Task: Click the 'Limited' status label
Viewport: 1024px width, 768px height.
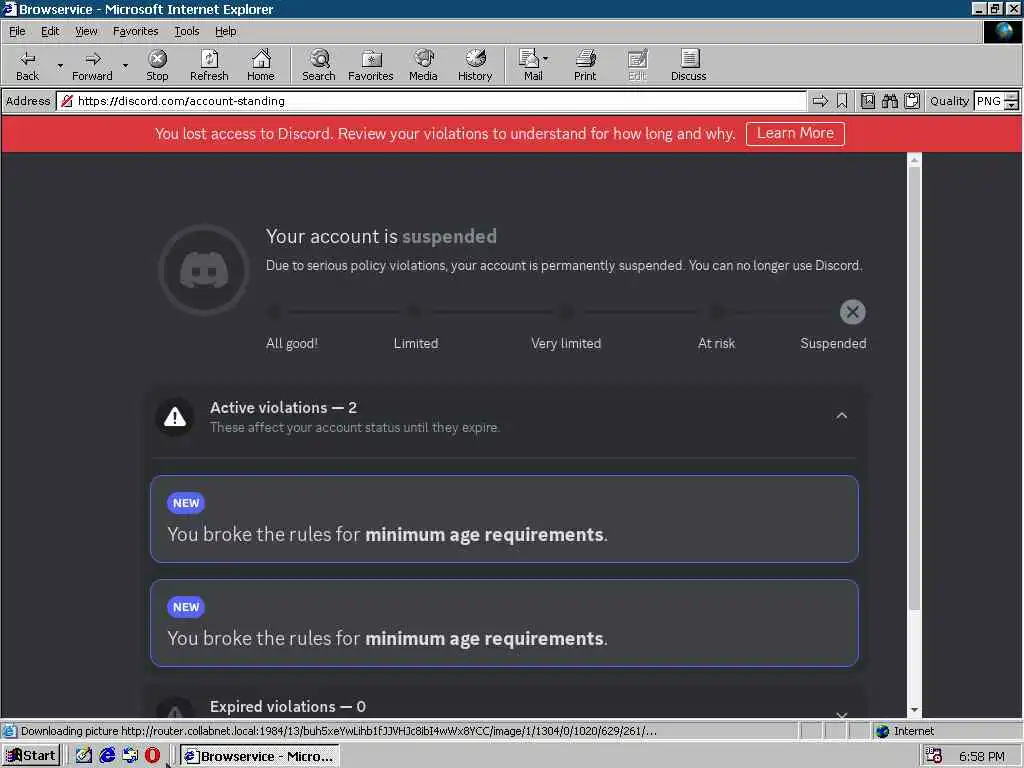Action: point(416,344)
